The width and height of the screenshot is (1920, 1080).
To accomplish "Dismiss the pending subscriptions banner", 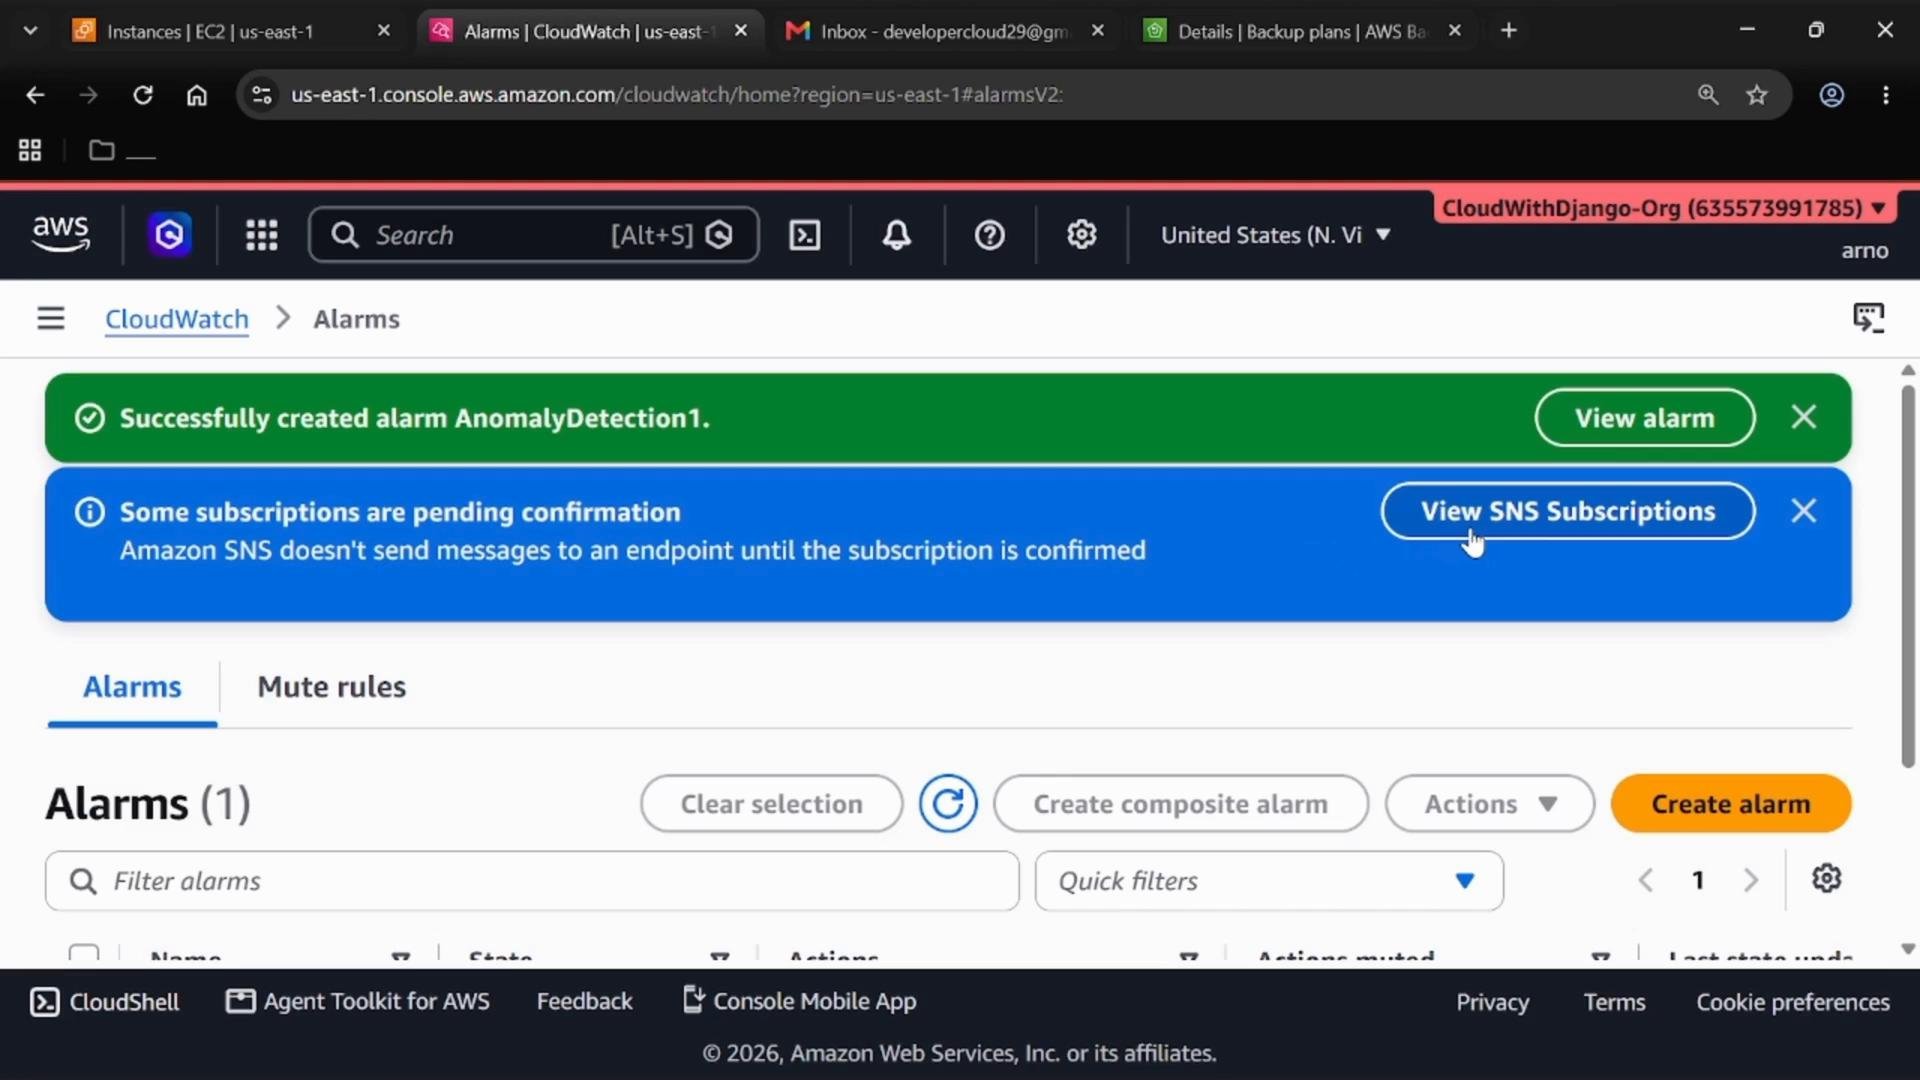I will (x=1803, y=511).
